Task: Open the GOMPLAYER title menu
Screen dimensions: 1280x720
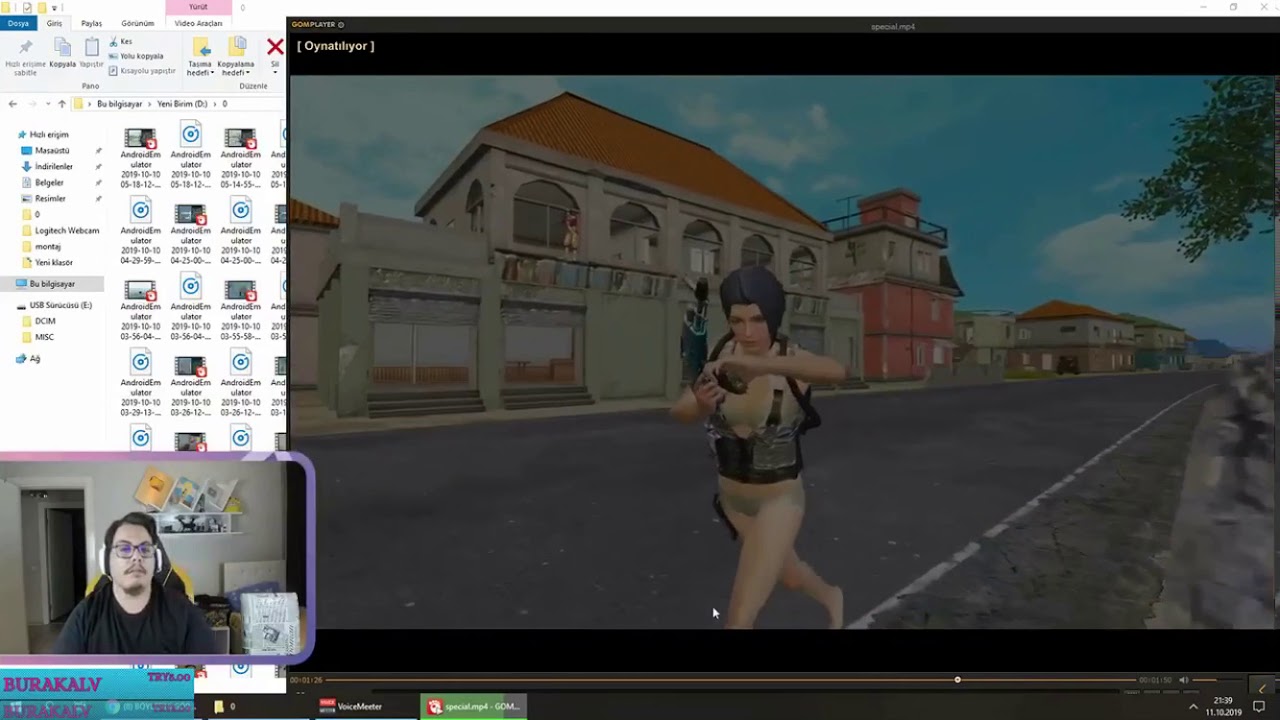Action: 317,24
